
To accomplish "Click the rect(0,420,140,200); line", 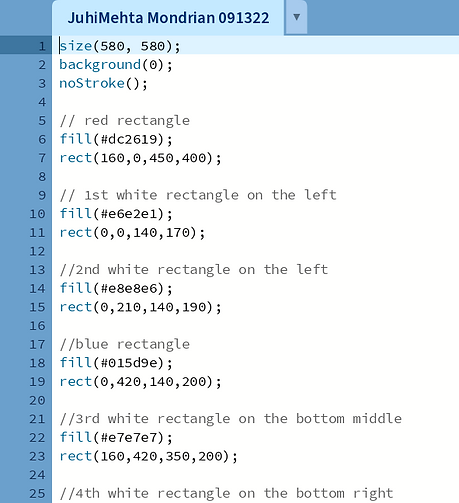I will [140, 381].
